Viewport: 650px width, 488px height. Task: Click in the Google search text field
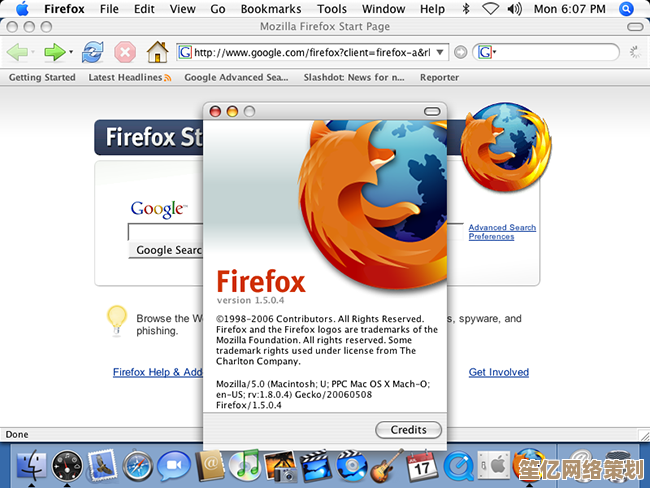coord(166,232)
